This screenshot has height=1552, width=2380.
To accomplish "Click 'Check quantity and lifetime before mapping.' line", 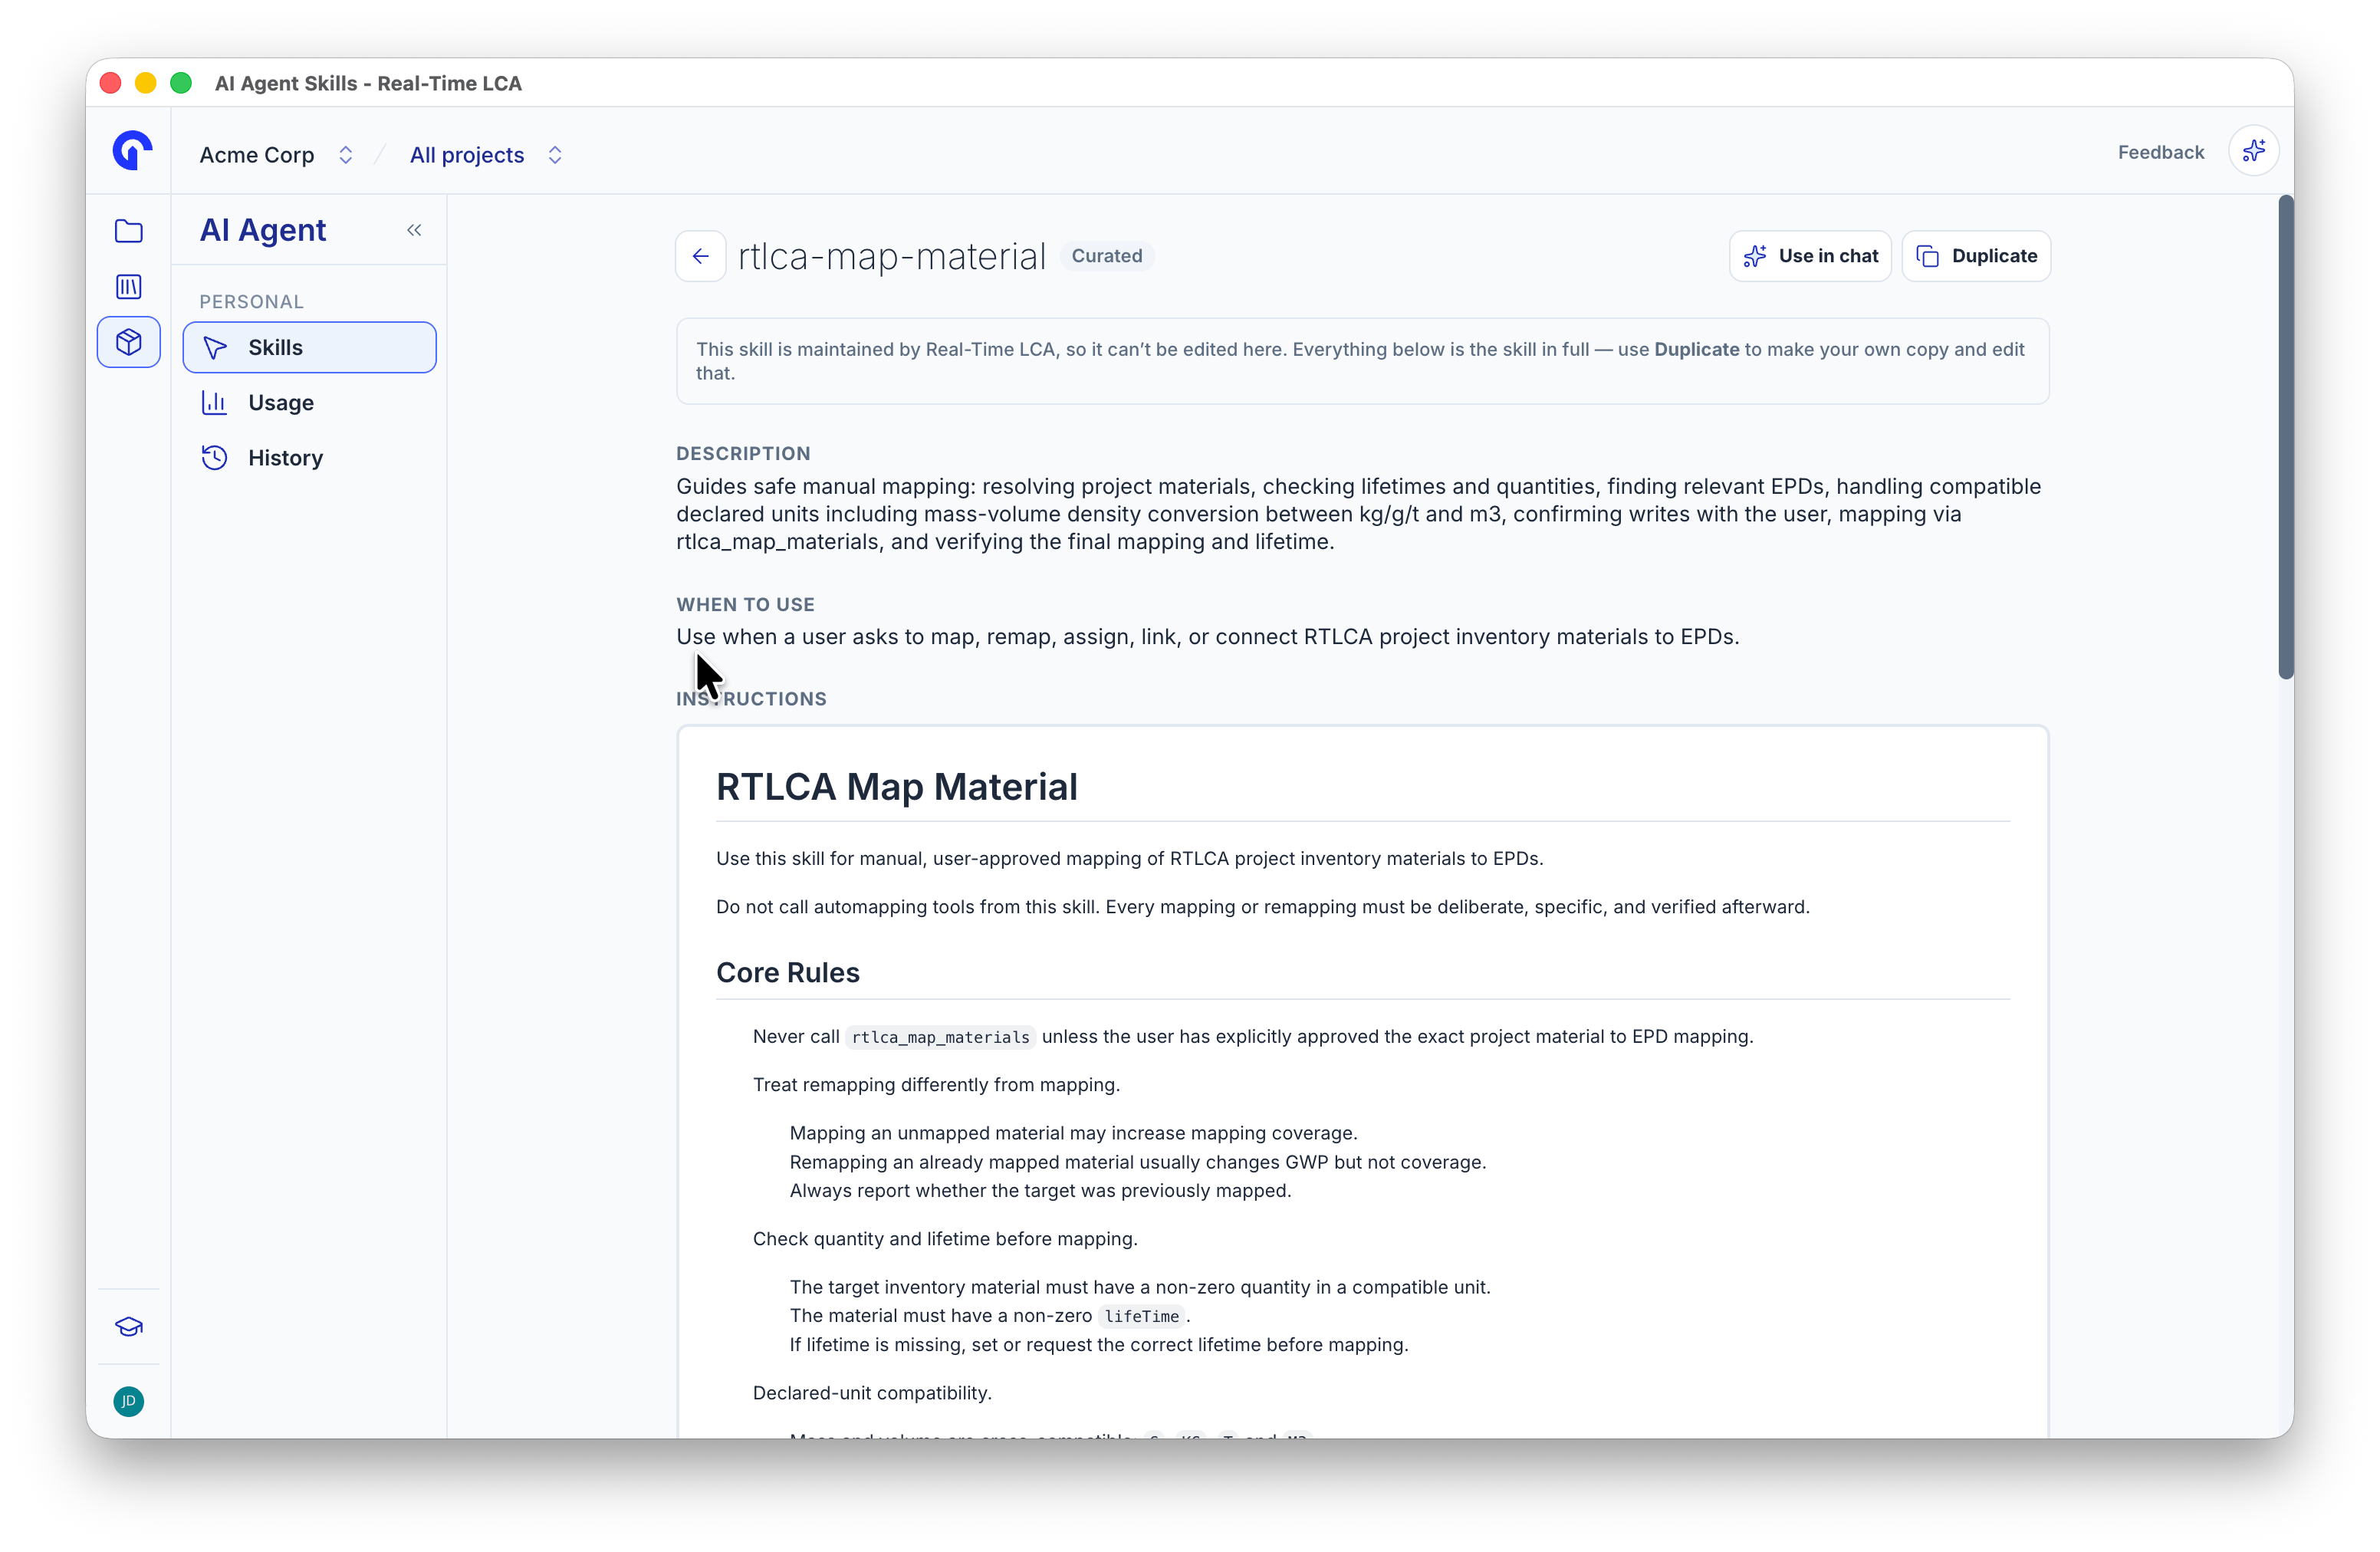I will pos(945,1238).
